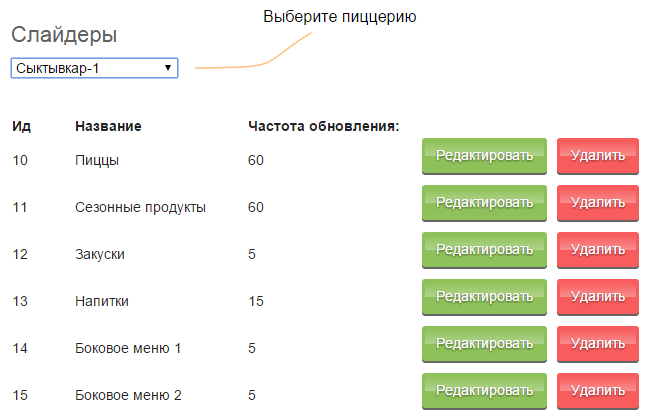Click the Частота обновления column header

[323, 126]
